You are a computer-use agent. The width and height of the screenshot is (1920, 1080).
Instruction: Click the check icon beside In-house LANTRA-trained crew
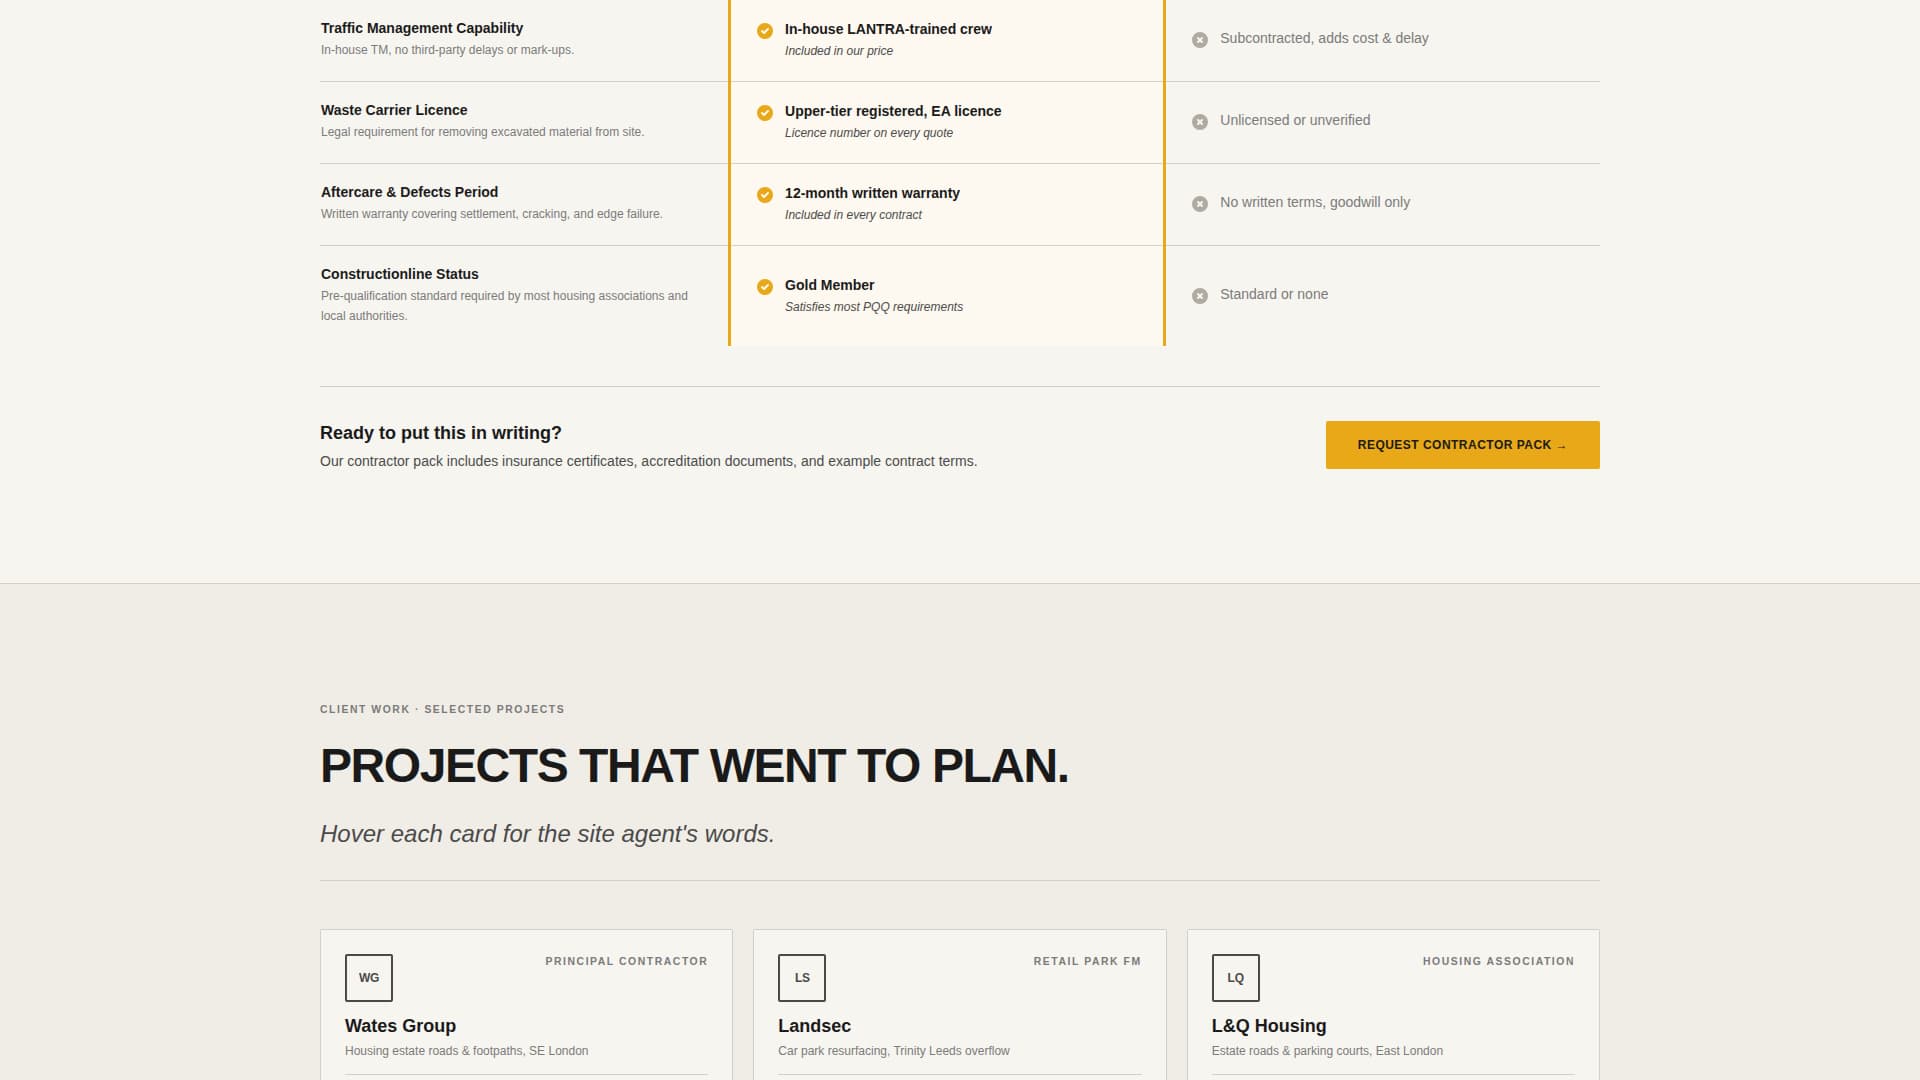(765, 31)
